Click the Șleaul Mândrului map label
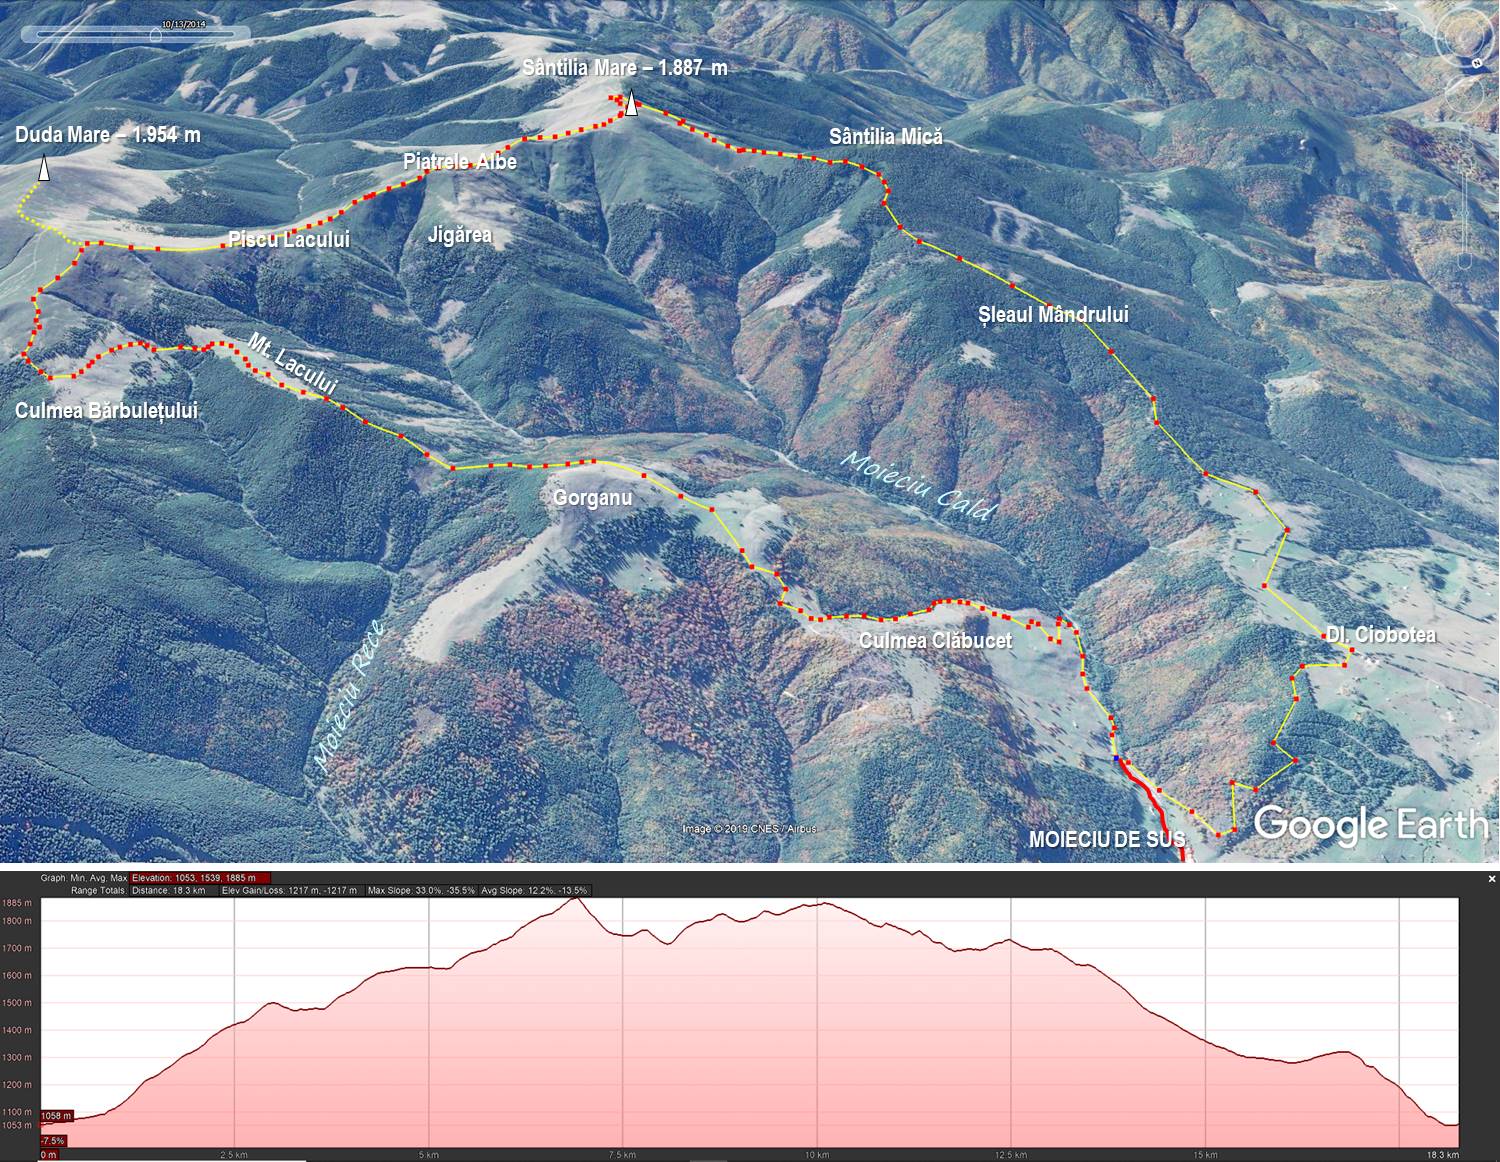This screenshot has width=1500, height=1162. tap(1053, 315)
